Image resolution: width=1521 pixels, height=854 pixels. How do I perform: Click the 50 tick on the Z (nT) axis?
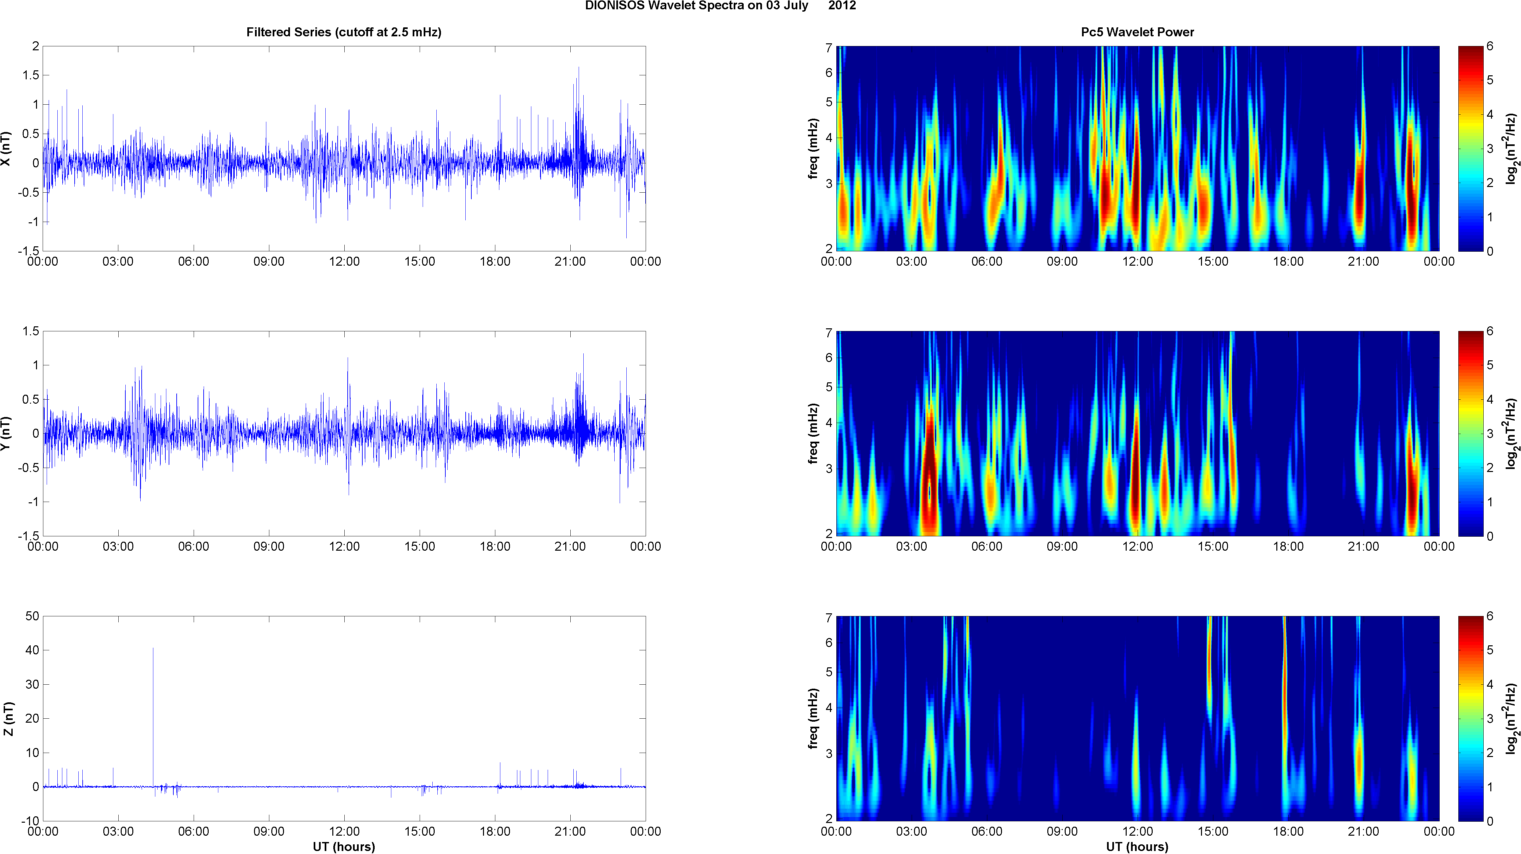(32, 616)
